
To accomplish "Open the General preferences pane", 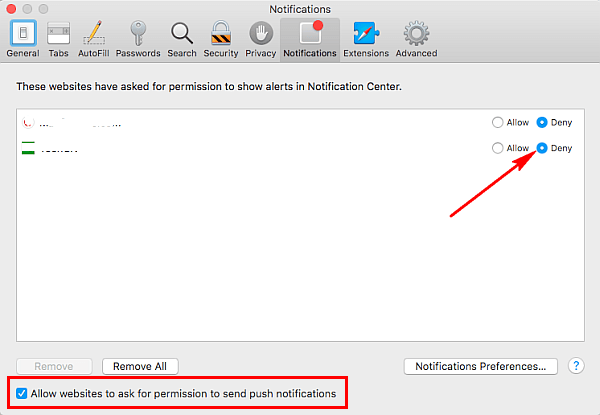I will (x=23, y=39).
